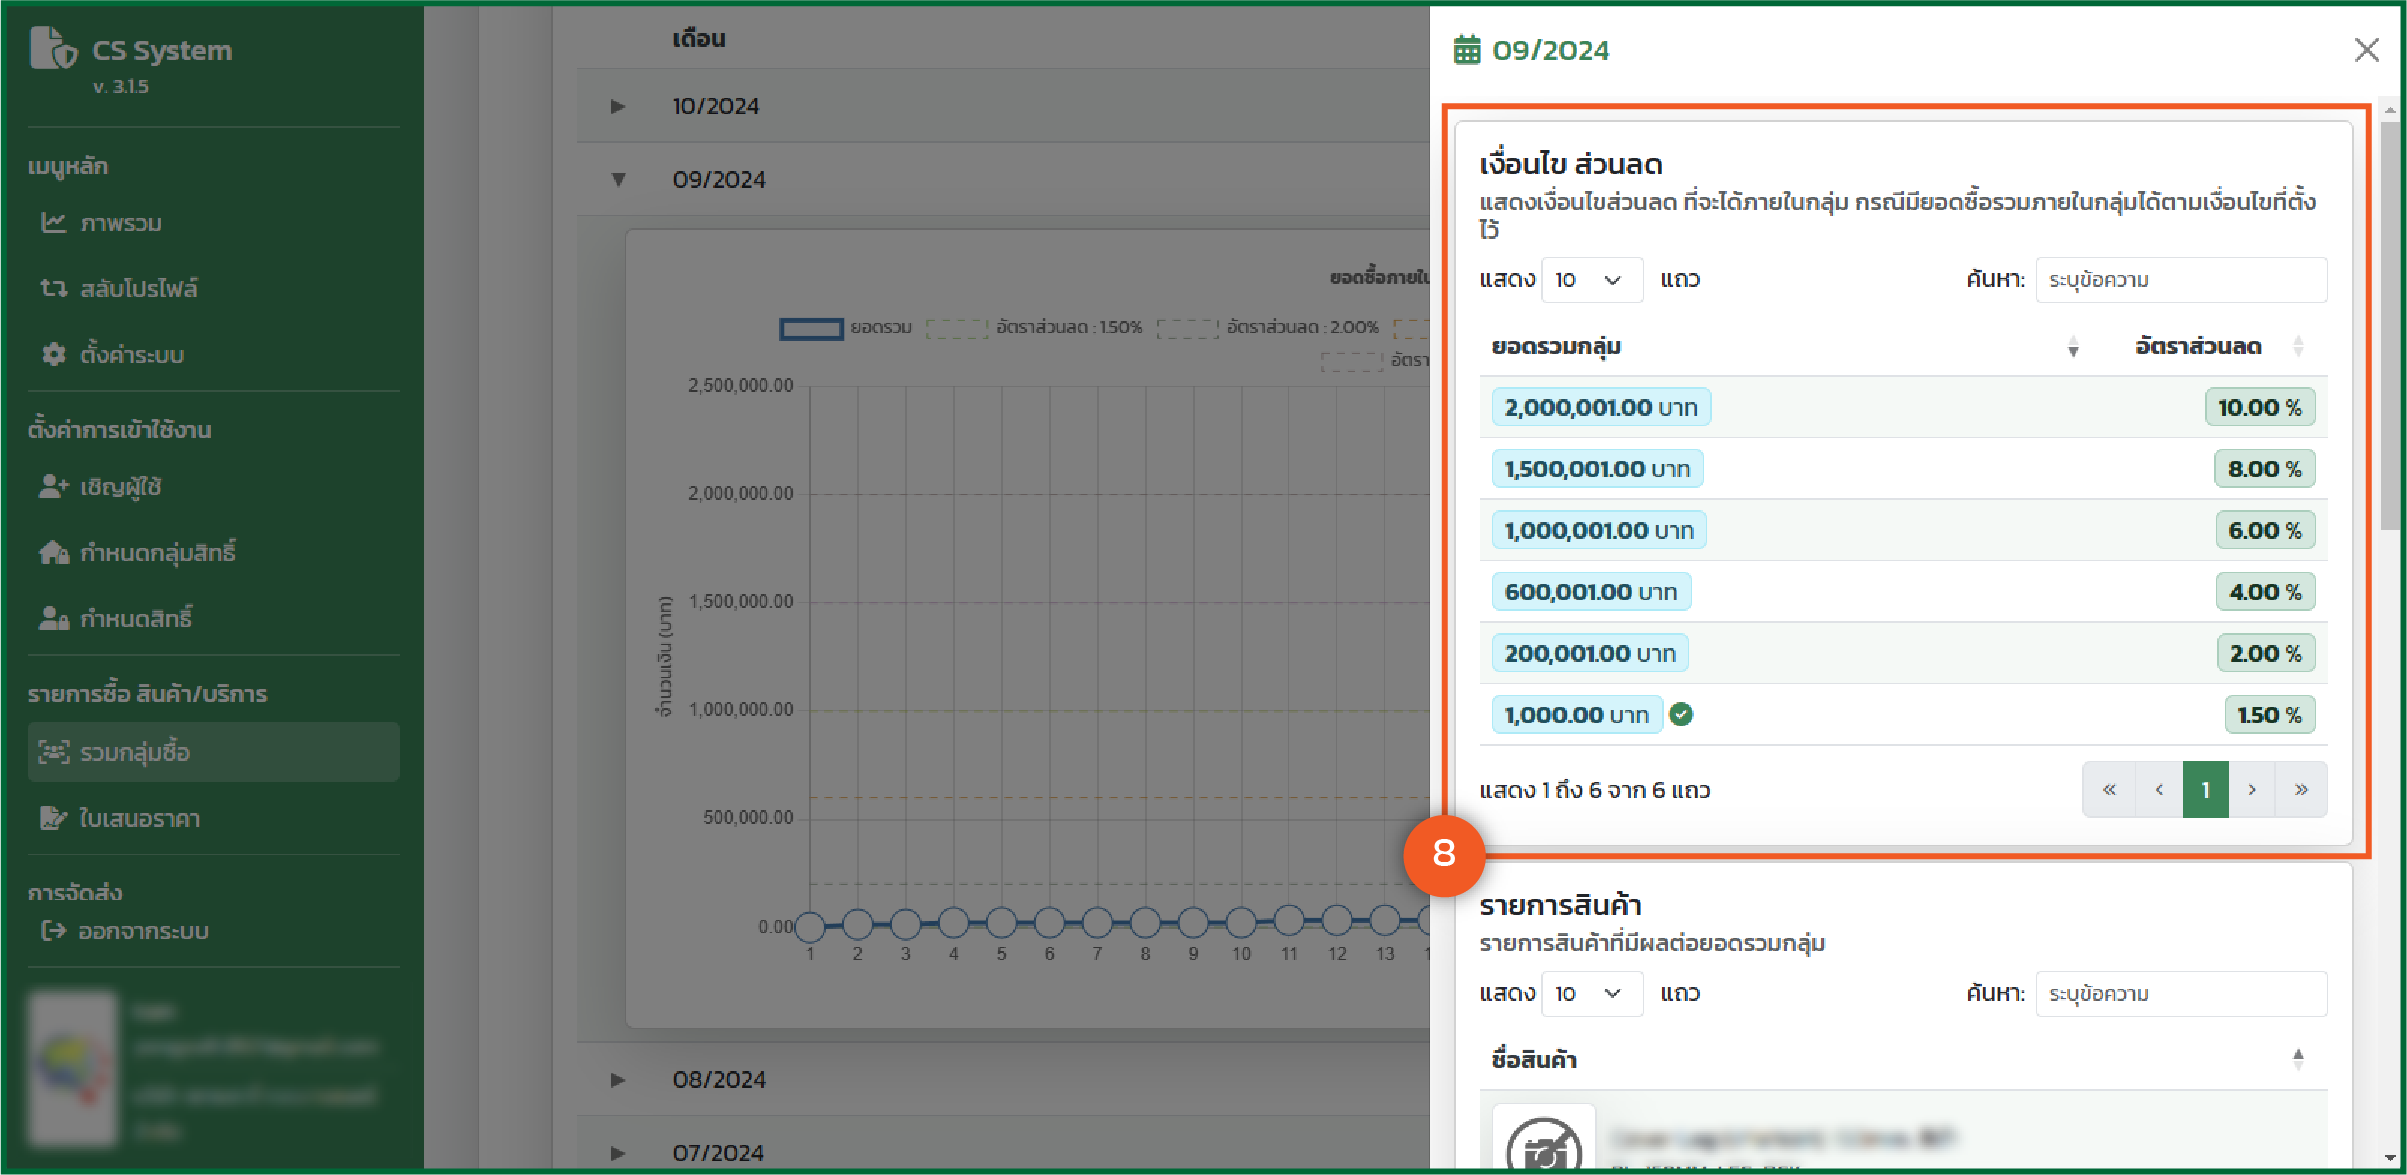Click the สลับโปรไฟล์ switch arrows icon
Screen dimensions: 2407x1175
[53, 288]
